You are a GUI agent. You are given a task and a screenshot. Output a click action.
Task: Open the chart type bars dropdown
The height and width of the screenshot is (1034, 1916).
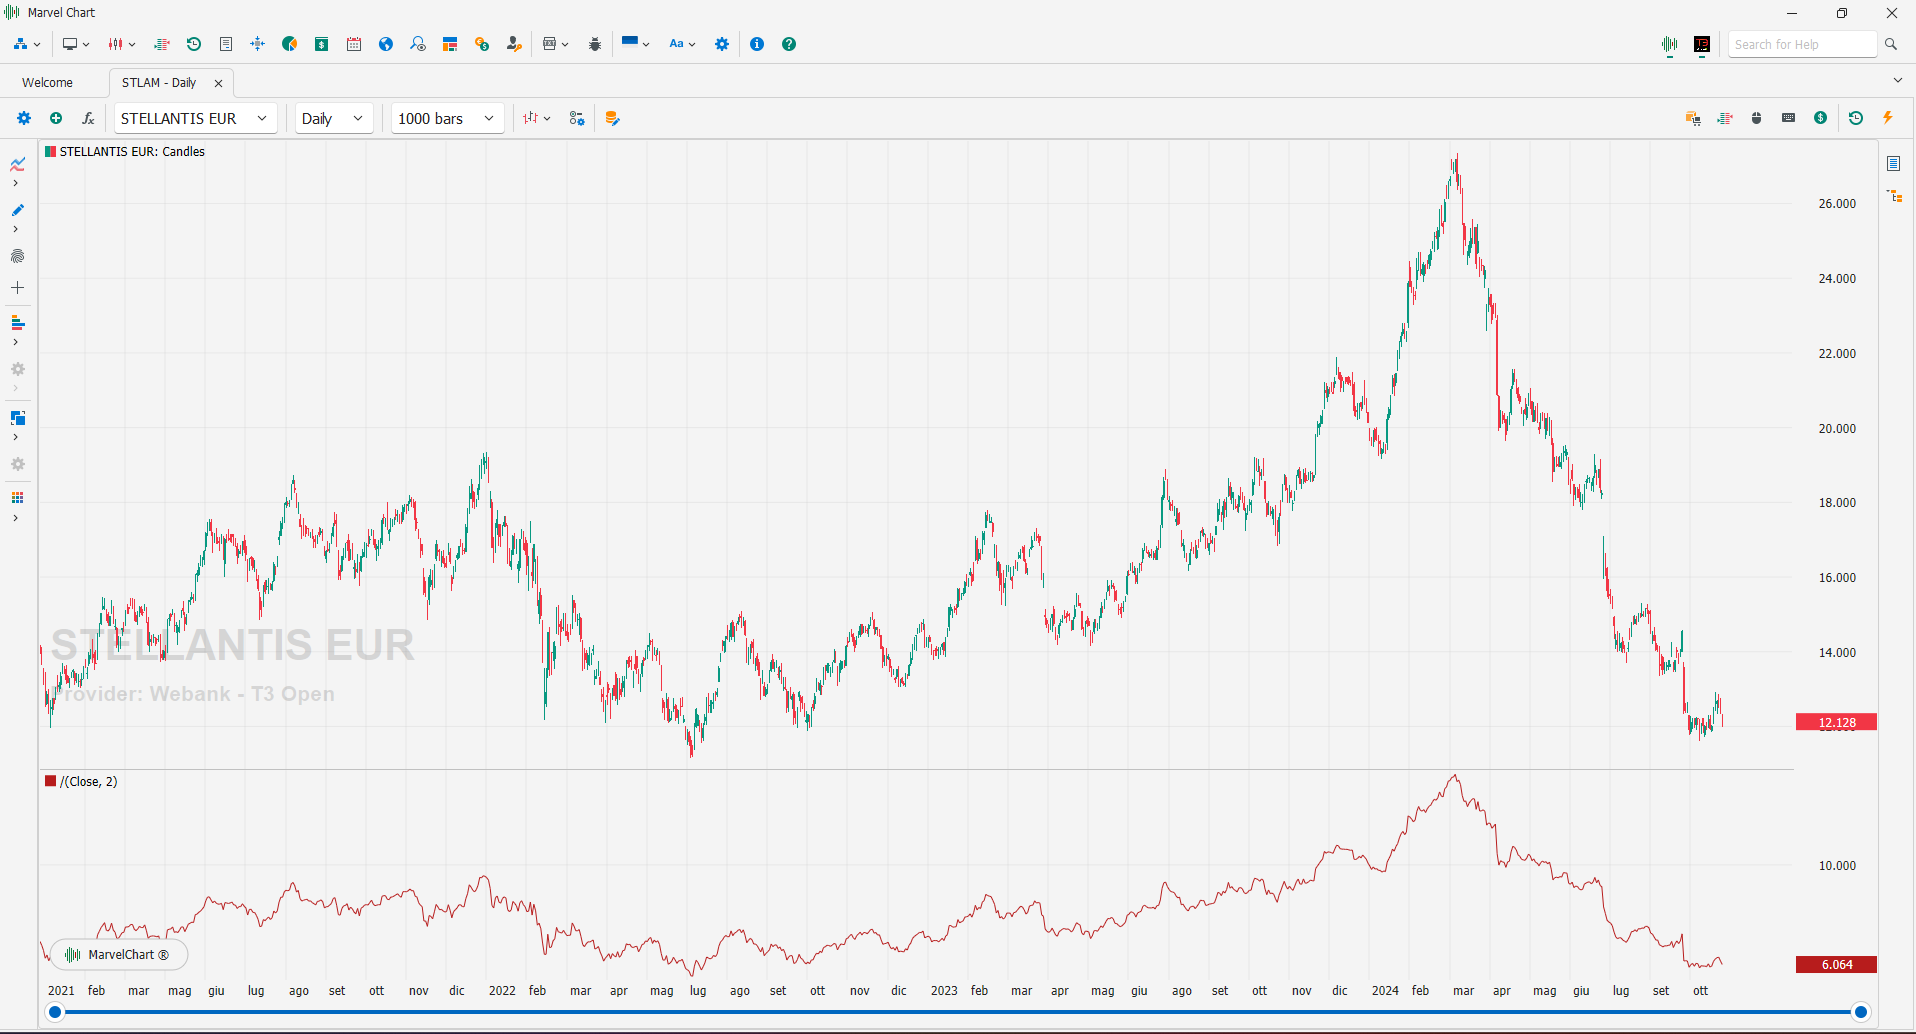(537, 118)
